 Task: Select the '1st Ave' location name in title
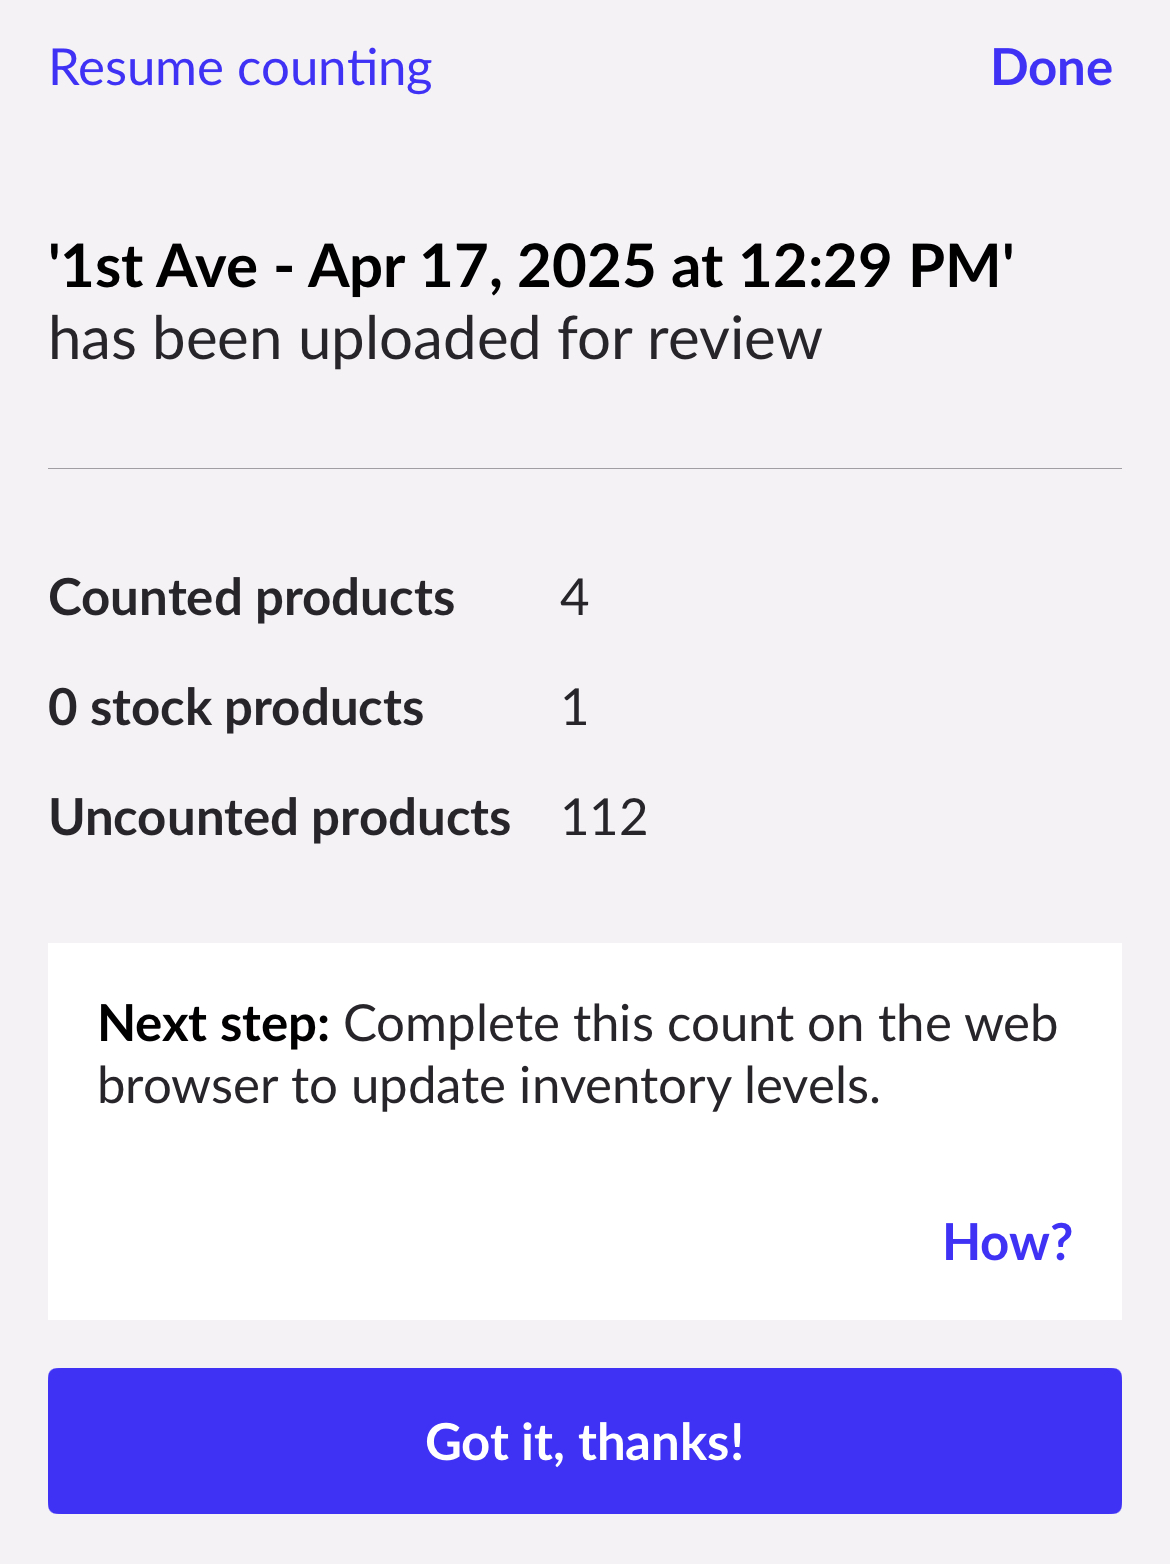[154, 267]
